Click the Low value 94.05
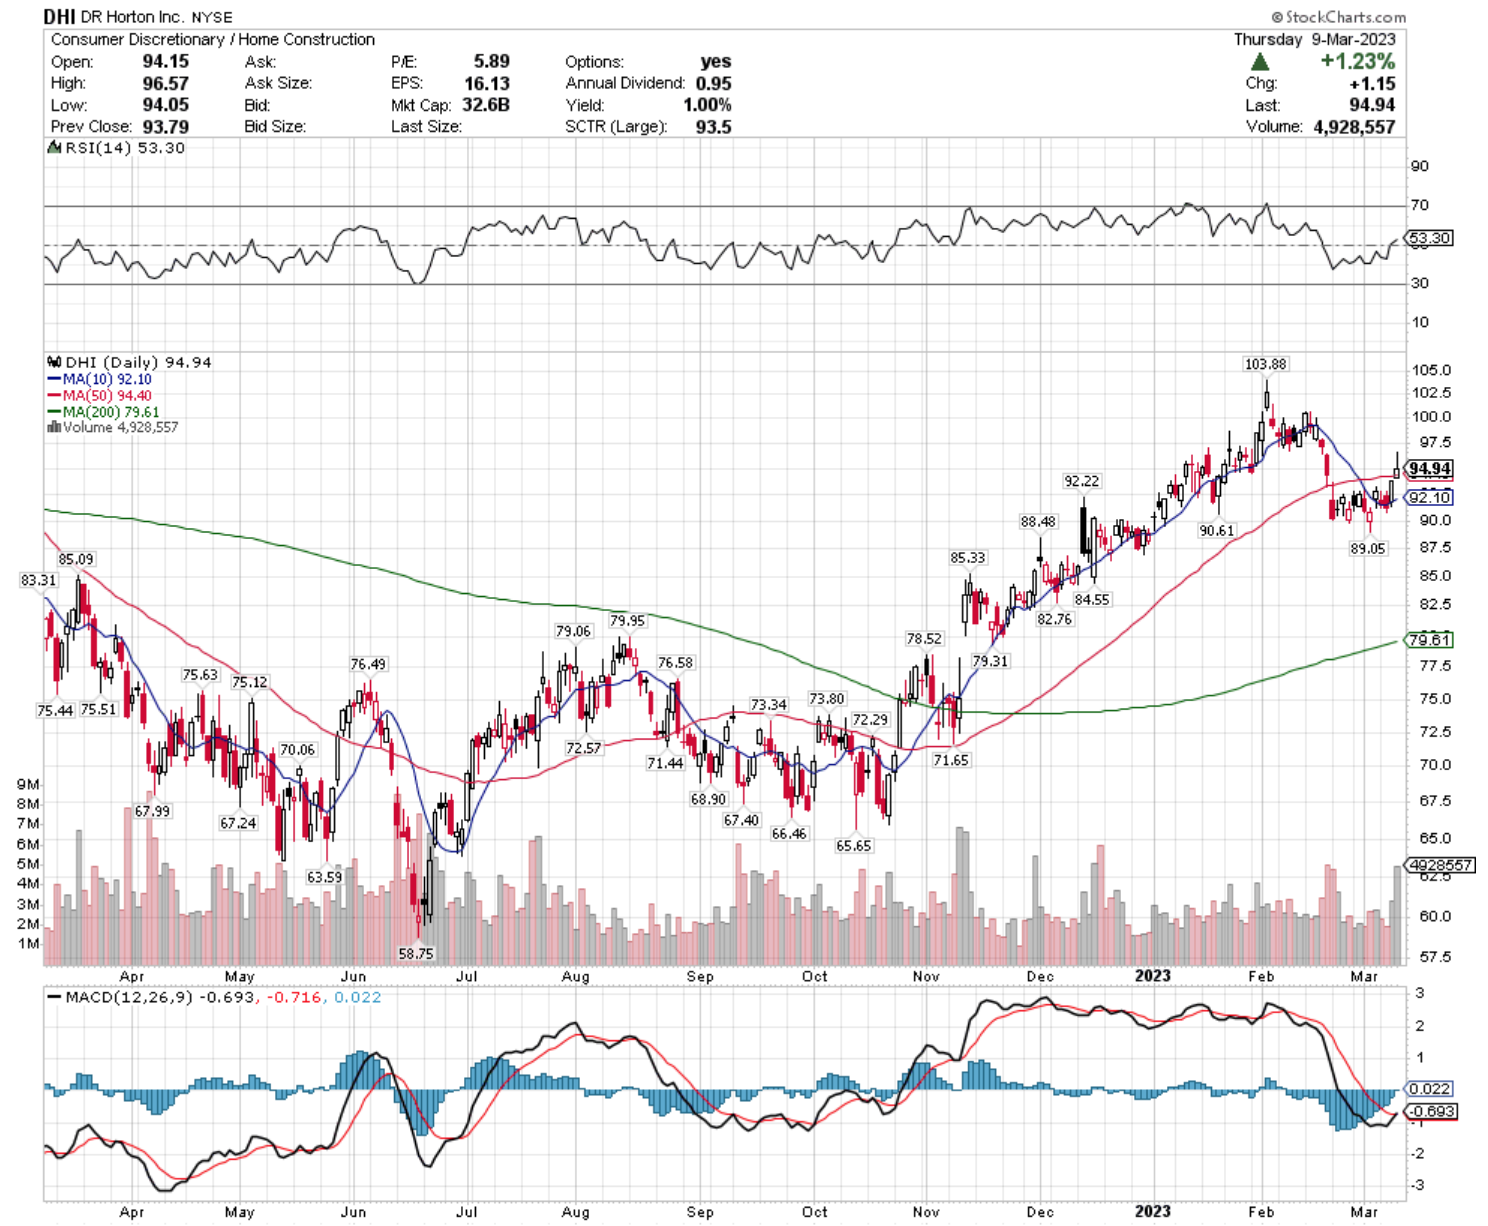Image resolution: width=1488 pixels, height=1226 pixels. pyautogui.click(x=166, y=105)
